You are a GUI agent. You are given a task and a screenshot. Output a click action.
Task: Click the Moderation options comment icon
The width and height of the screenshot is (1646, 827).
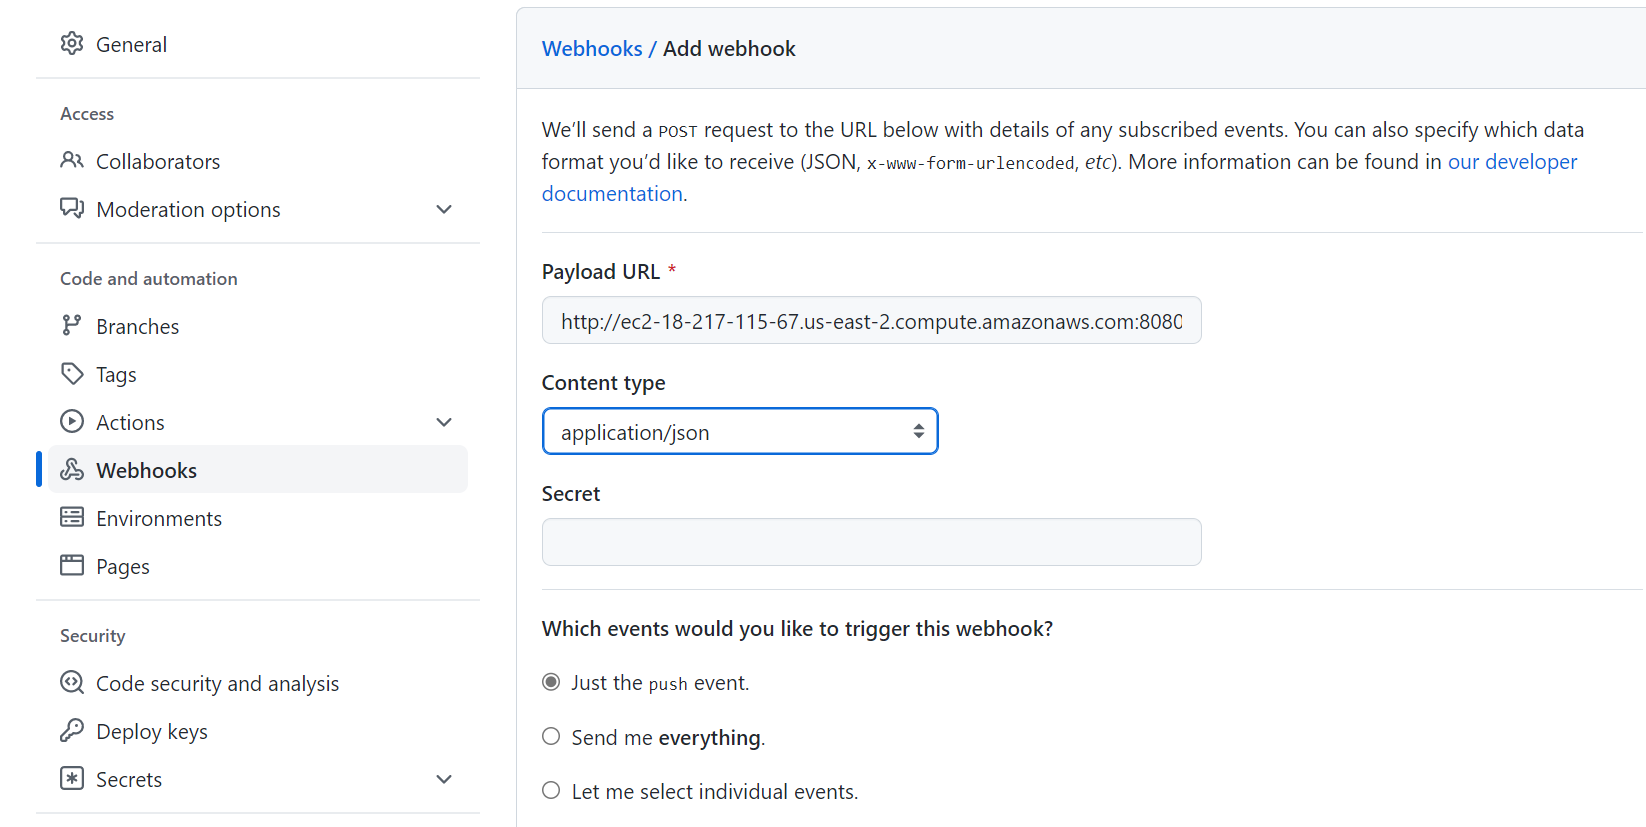[x=72, y=209]
